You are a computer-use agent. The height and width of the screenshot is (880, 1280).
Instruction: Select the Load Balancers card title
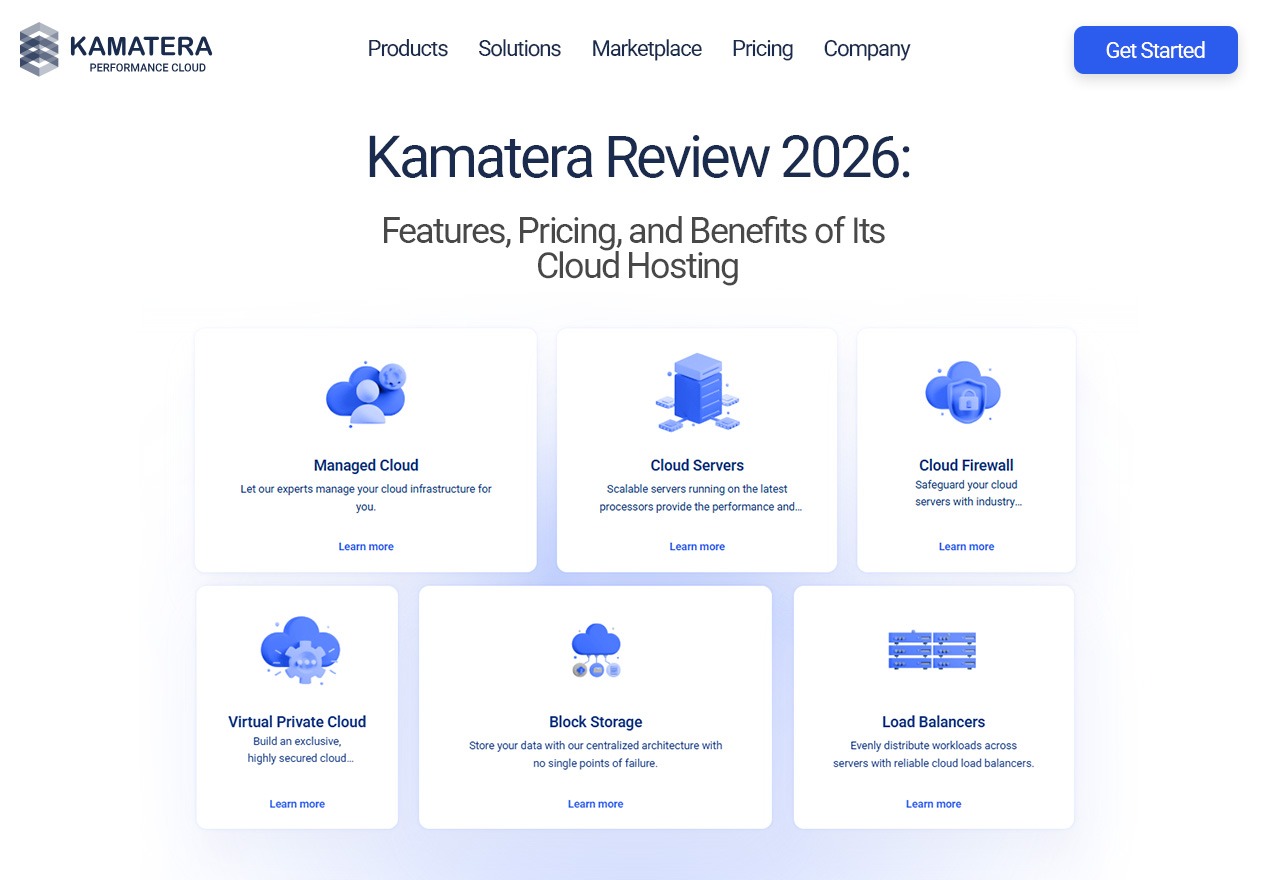[x=933, y=722]
